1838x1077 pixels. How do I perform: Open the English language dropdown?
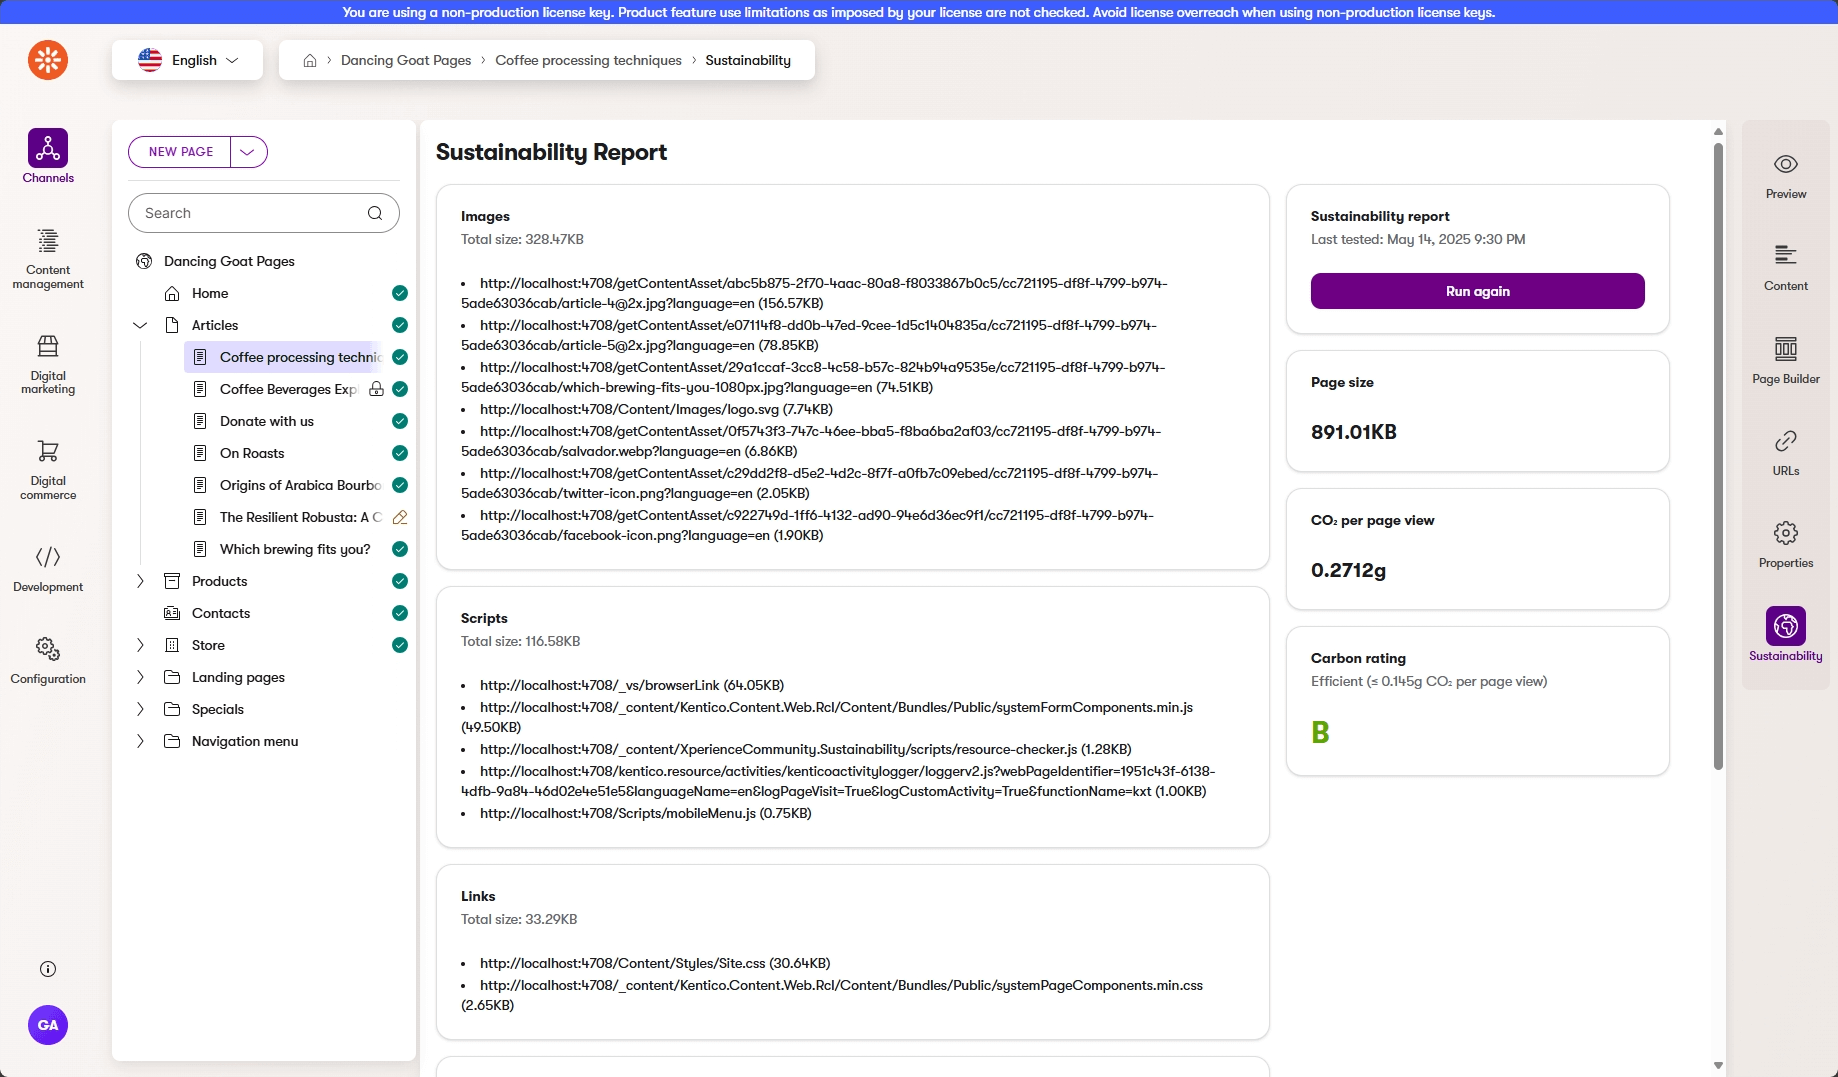188,60
